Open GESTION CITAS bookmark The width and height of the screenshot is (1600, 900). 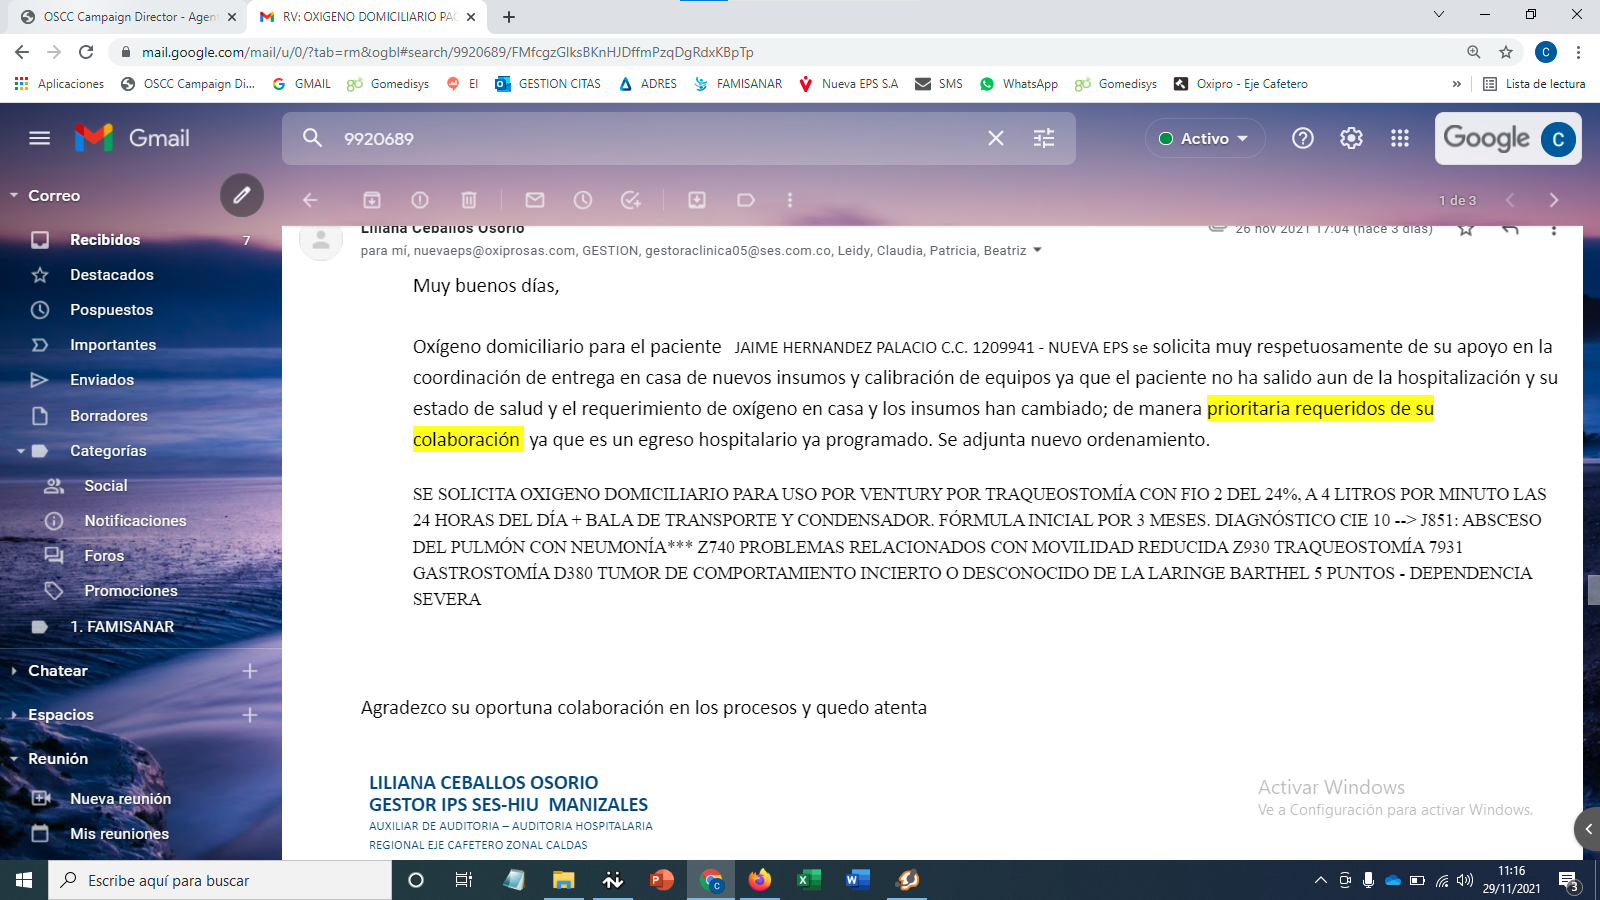click(x=548, y=84)
